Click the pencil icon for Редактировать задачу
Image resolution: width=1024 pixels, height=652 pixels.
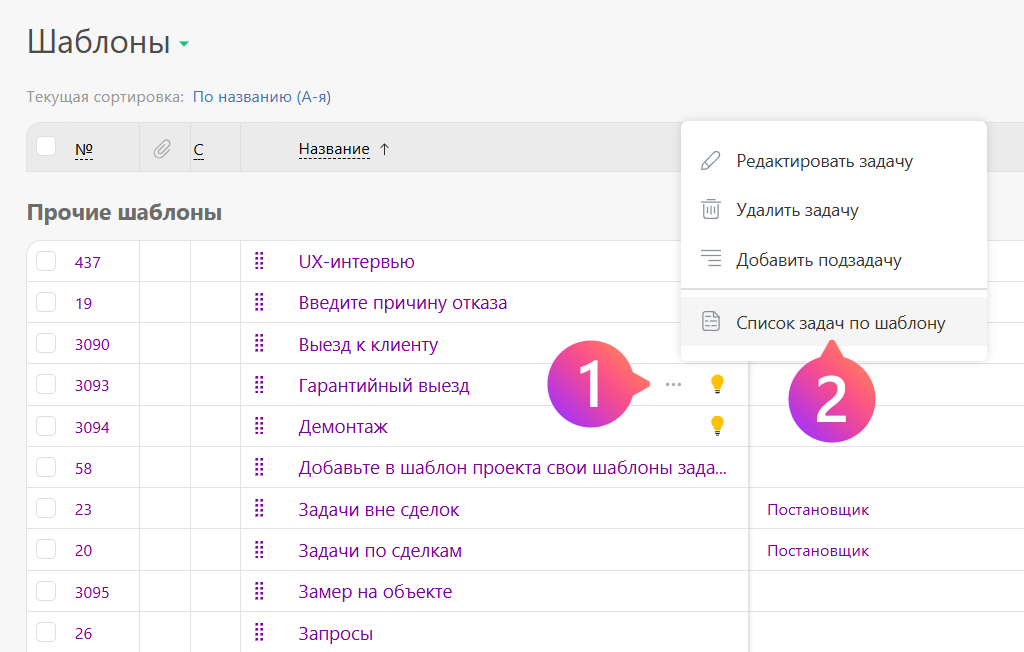(x=711, y=161)
